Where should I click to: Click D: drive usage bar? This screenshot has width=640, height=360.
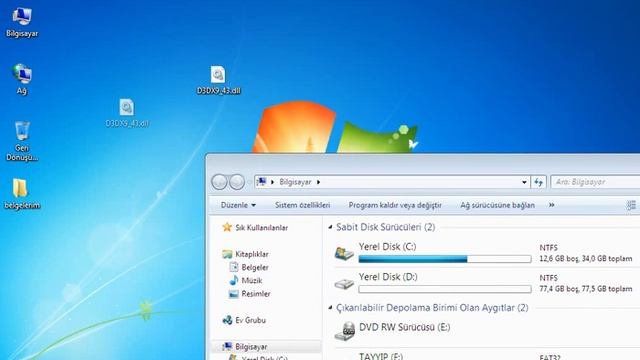click(445, 289)
